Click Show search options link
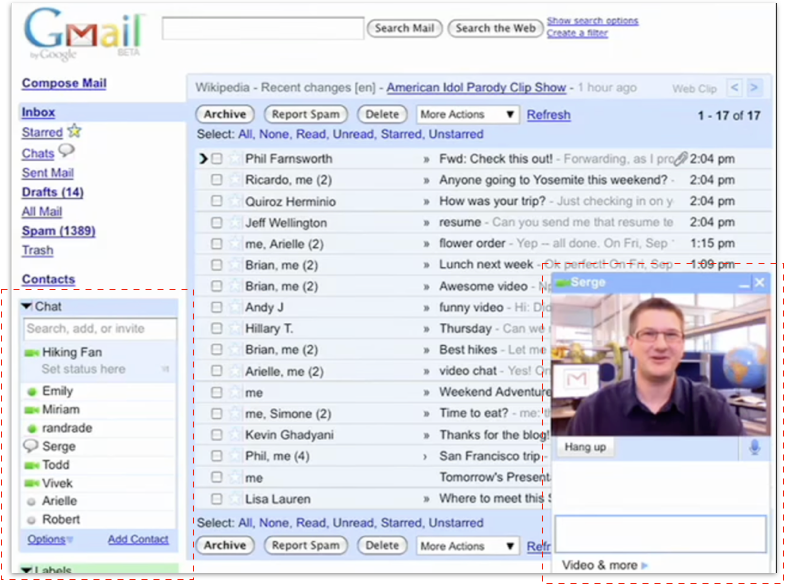 (x=593, y=21)
